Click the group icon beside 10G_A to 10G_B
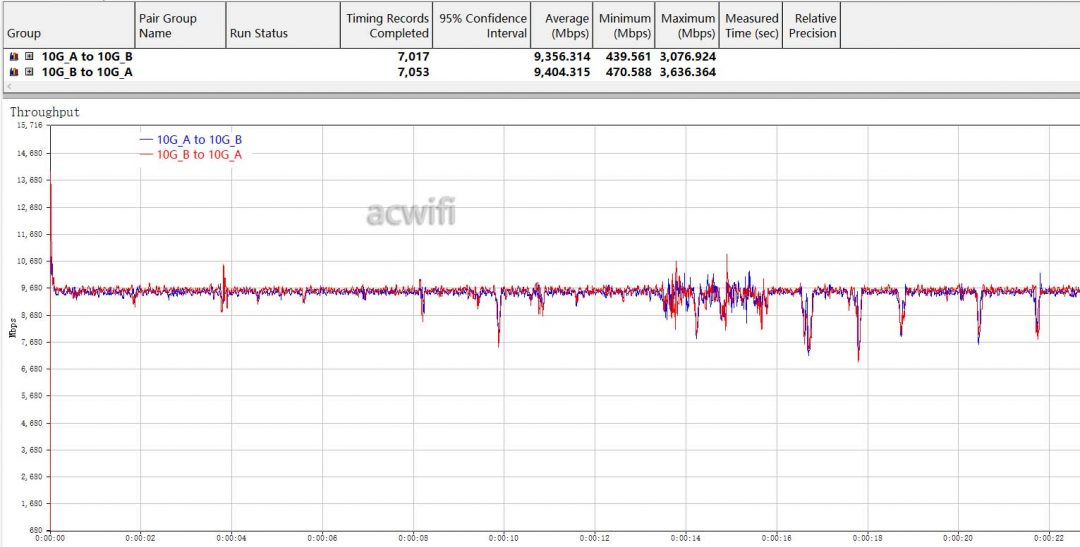 click(x=14, y=57)
